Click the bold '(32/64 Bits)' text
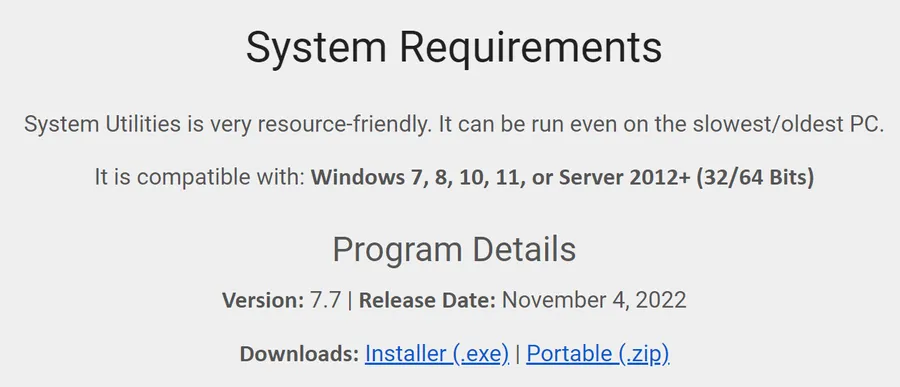This screenshot has height=387, width=900. pyautogui.click(x=755, y=177)
